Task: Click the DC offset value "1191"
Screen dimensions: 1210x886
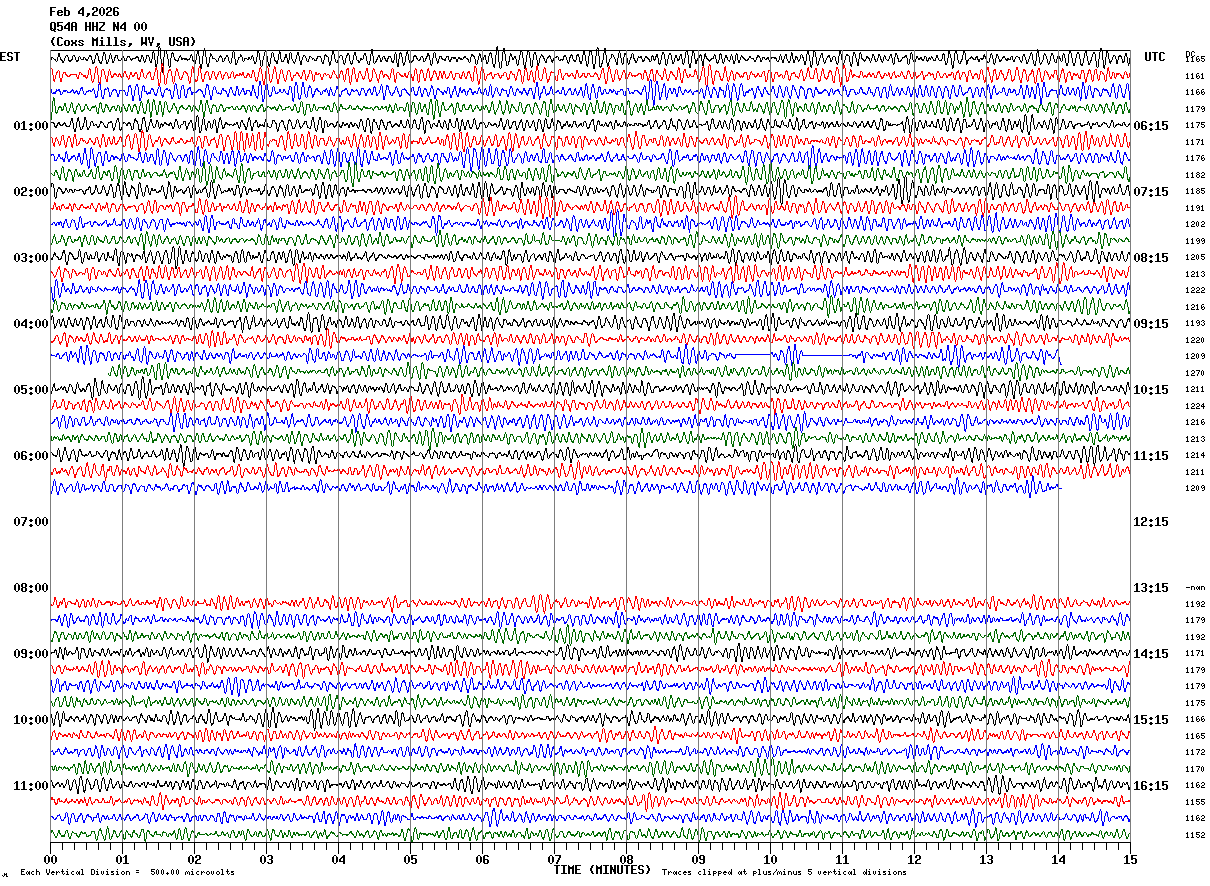Action: click(1195, 208)
